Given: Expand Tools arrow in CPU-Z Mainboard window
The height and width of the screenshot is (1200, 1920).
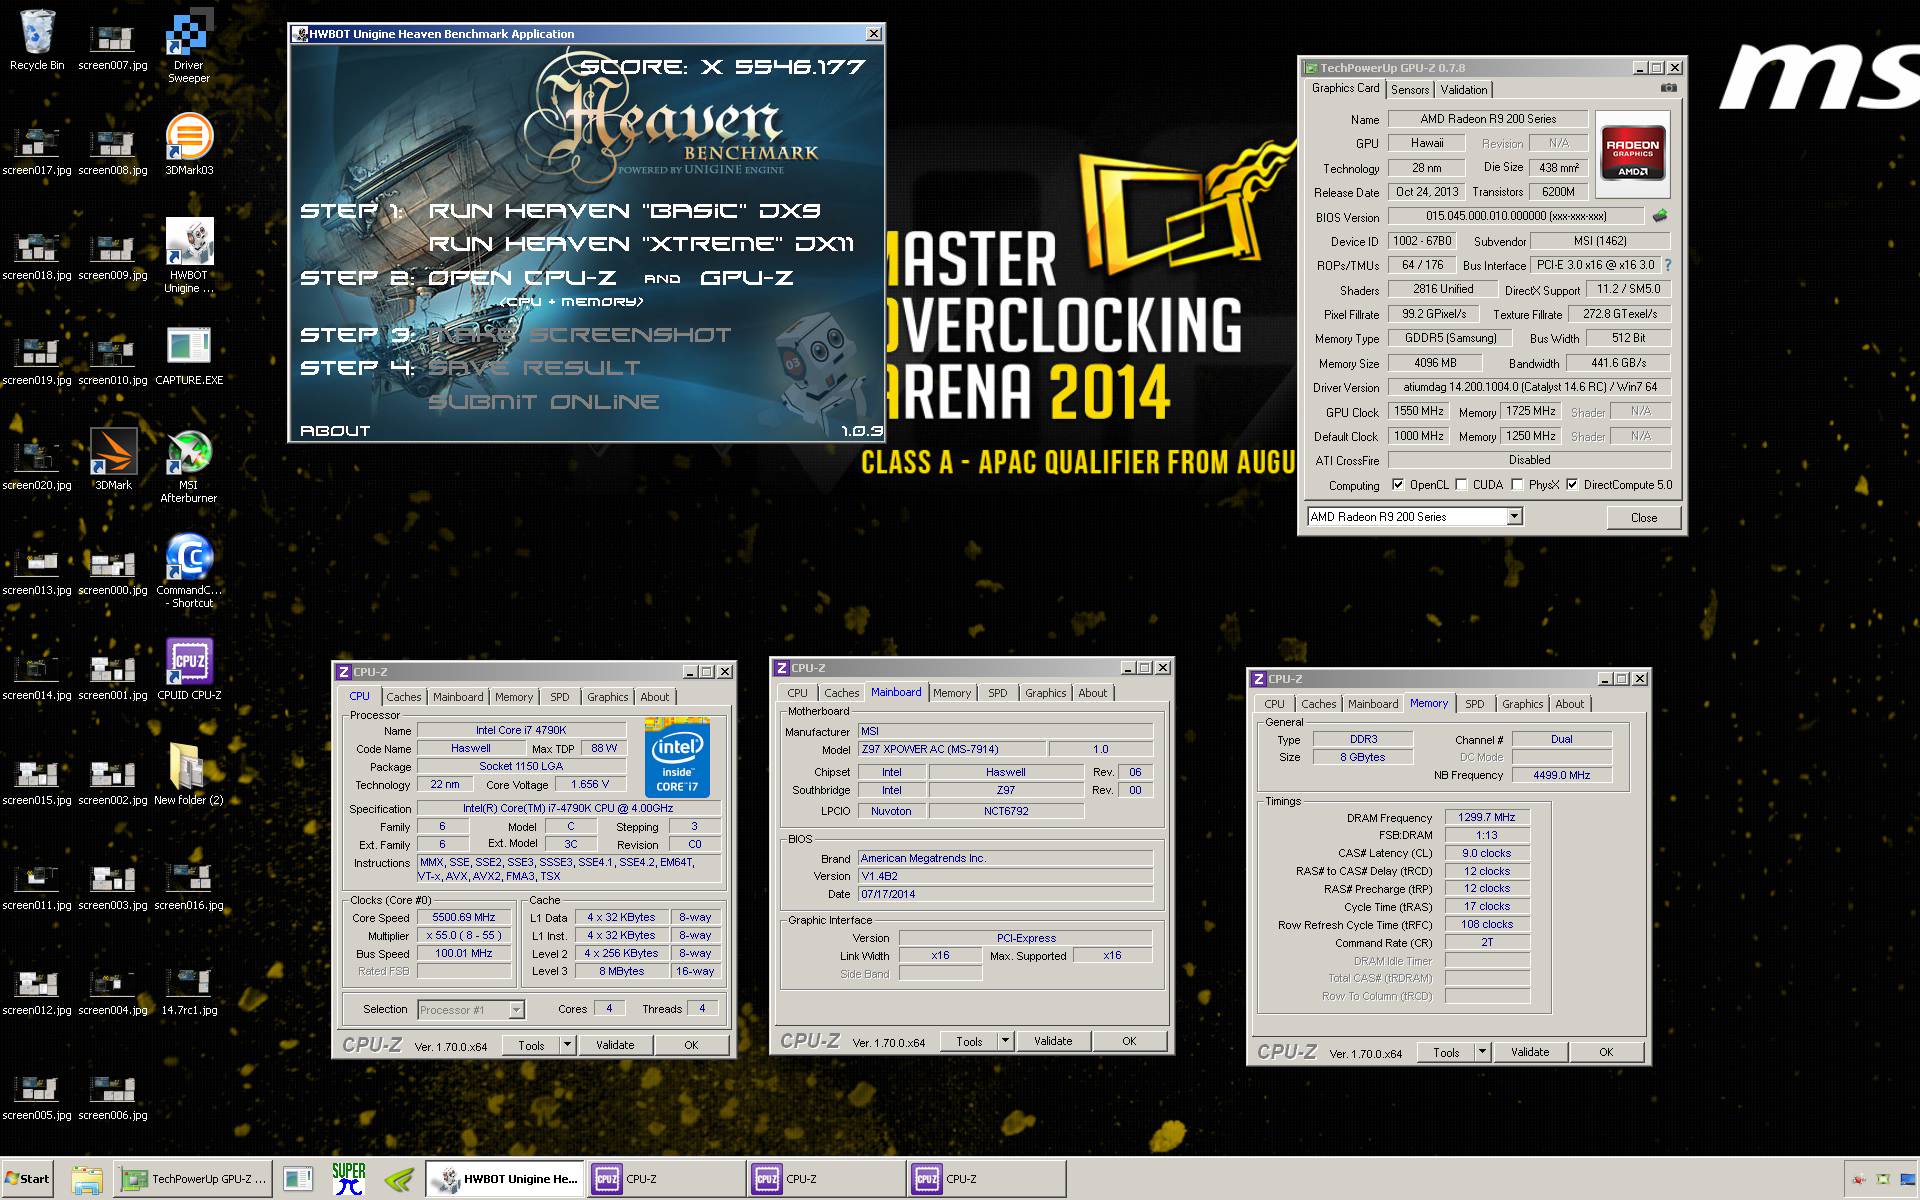Looking at the screenshot, I should [x=1005, y=1041].
